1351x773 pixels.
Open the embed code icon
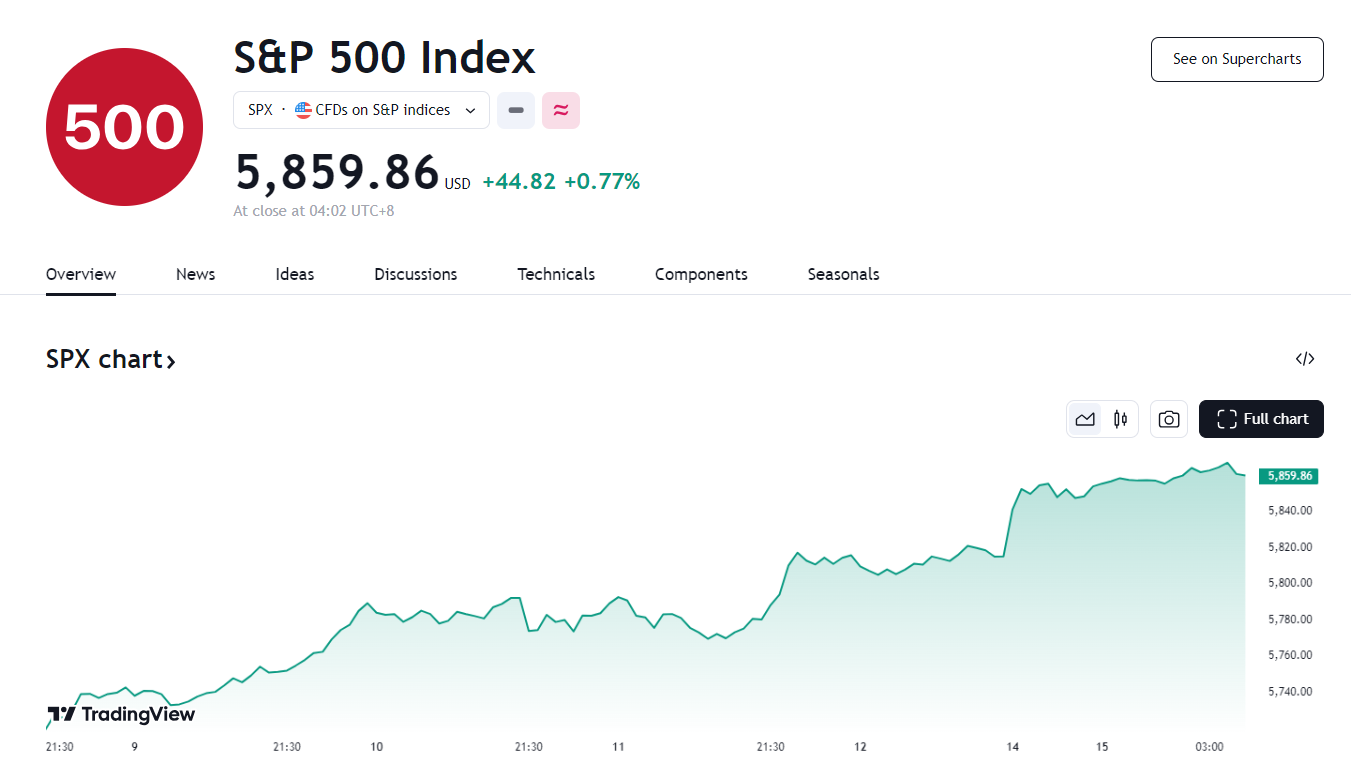click(1304, 359)
